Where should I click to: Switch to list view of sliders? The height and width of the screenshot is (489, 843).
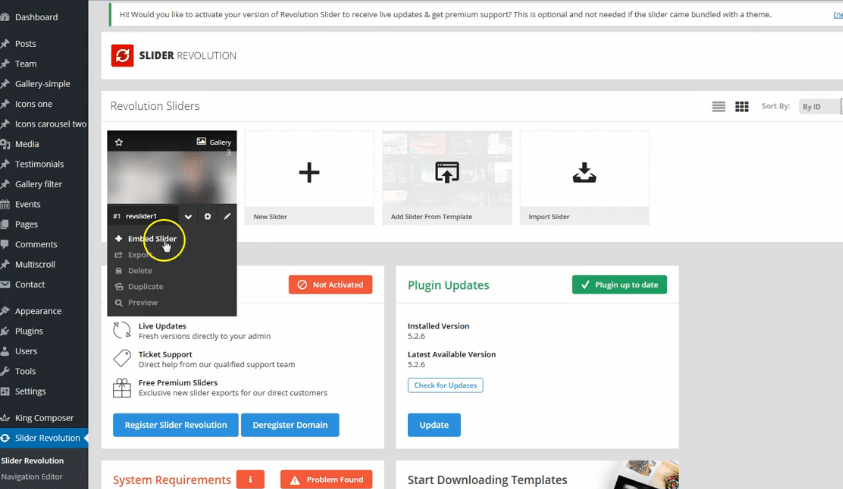pos(719,106)
